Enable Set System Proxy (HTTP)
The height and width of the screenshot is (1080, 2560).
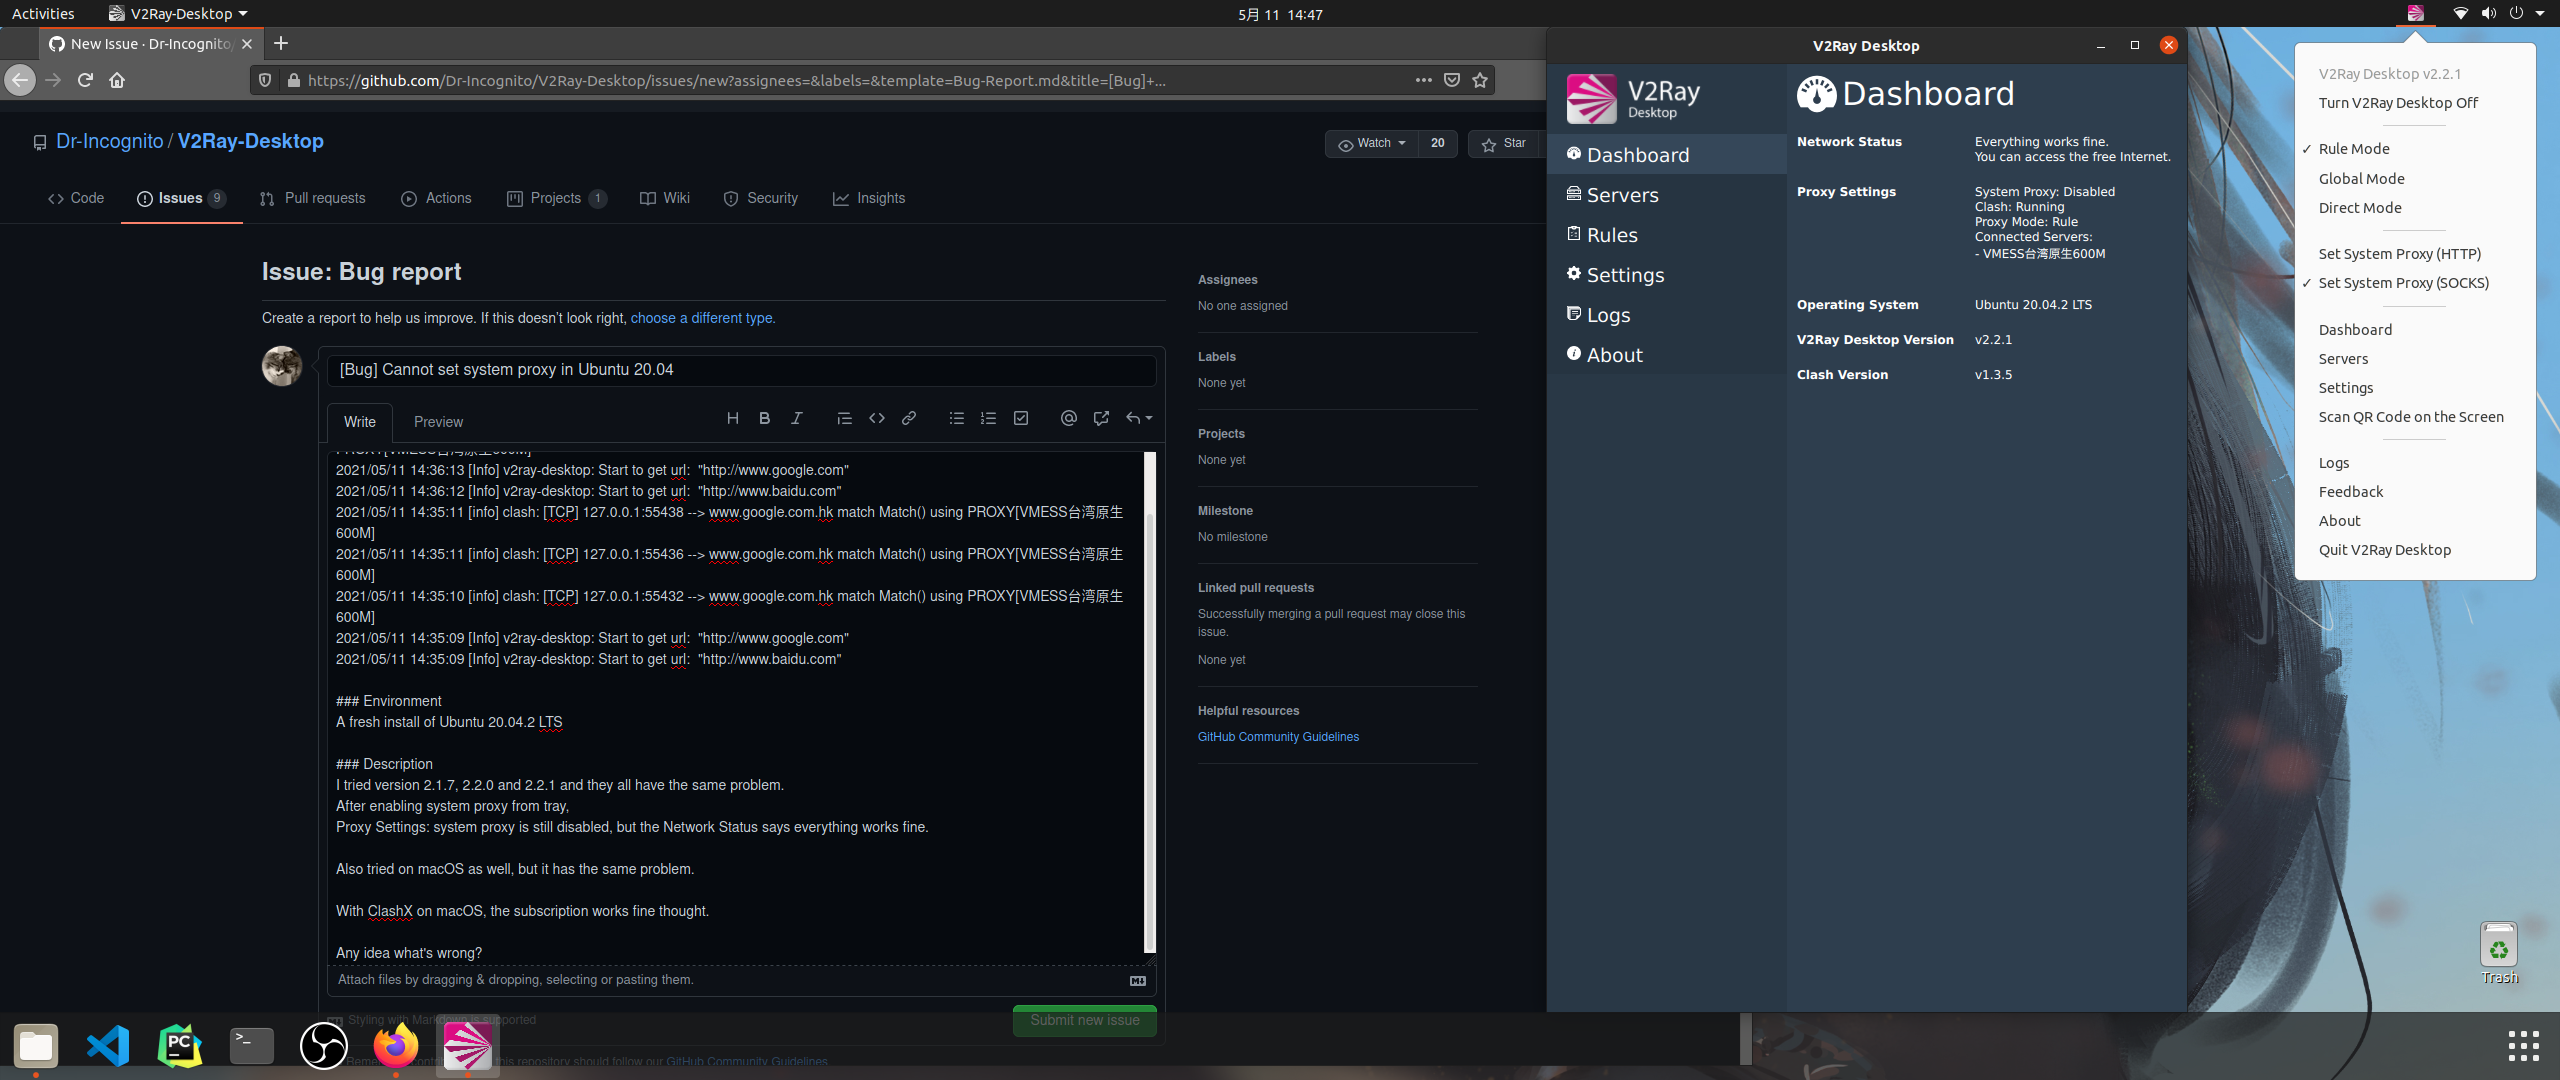coord(2399,253)
